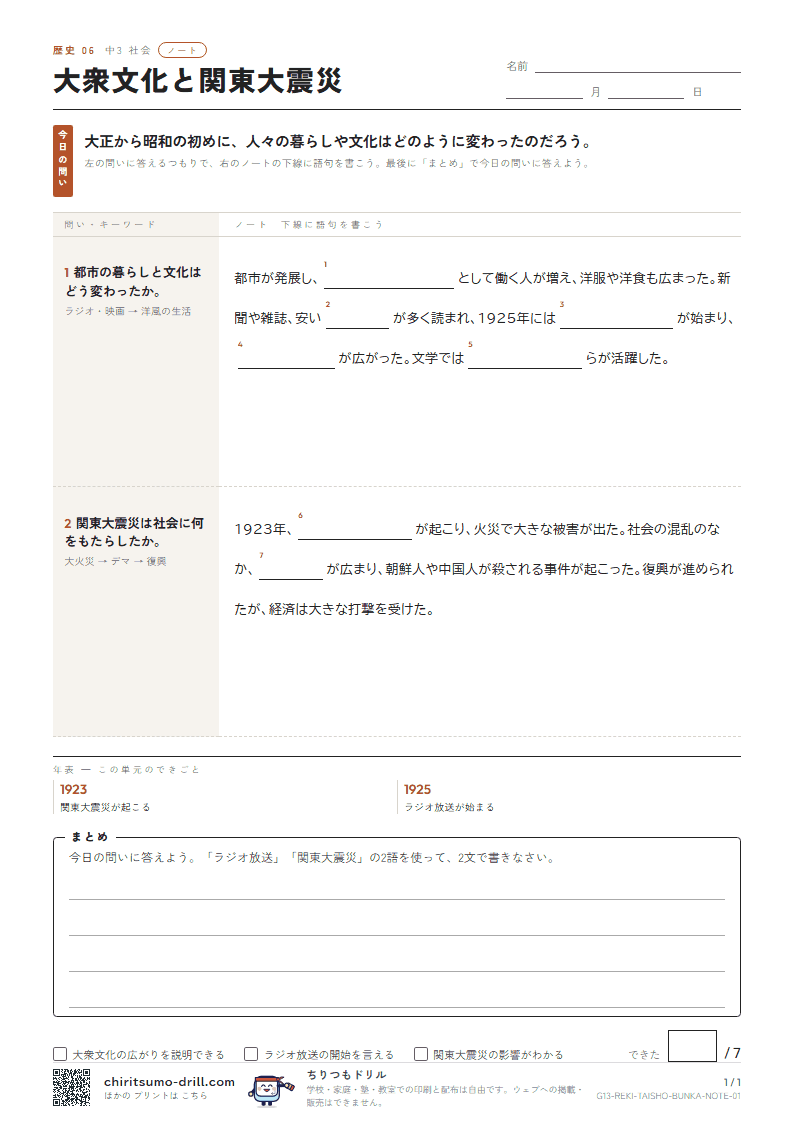Image resolution: width=794 pixels, height=1123 pixels.
Task: Click blank 5 after 文学では
Action: (x=525, y=359)
